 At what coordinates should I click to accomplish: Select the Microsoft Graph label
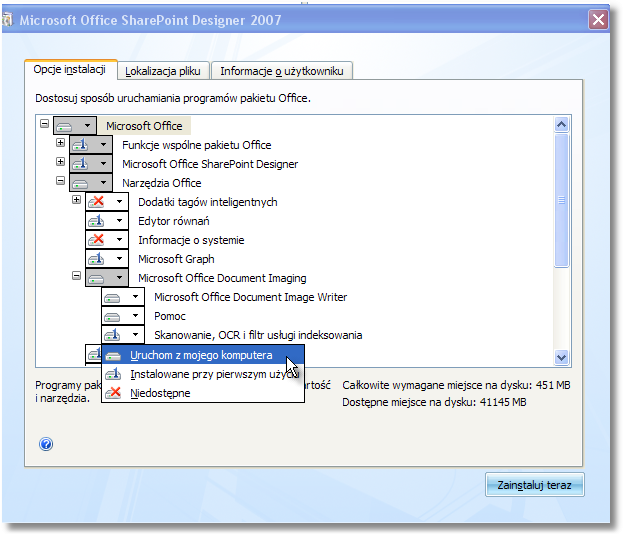(176, 260)
